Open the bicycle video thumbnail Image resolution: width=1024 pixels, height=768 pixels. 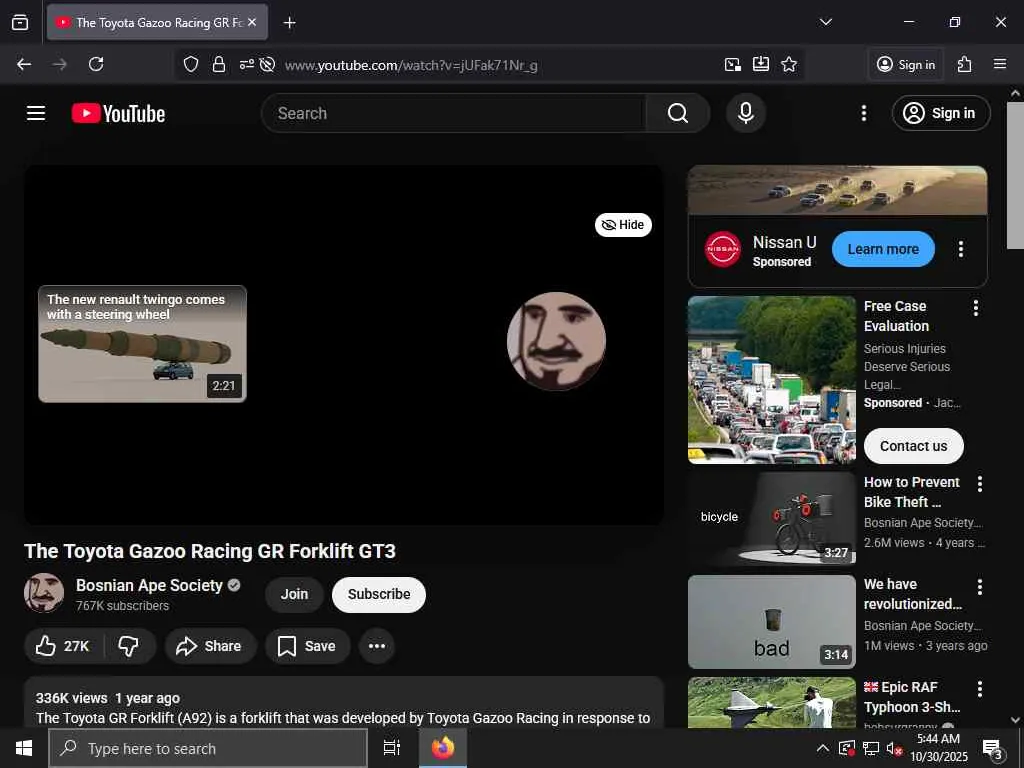point(771,519)
